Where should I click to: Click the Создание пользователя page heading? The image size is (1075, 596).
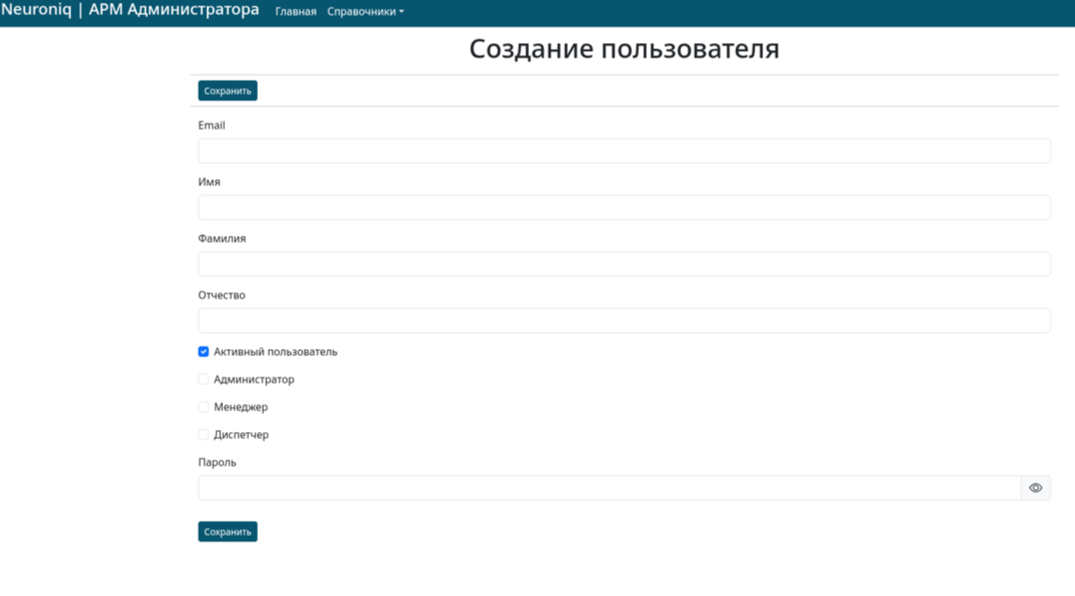click(x=624, y=49)
